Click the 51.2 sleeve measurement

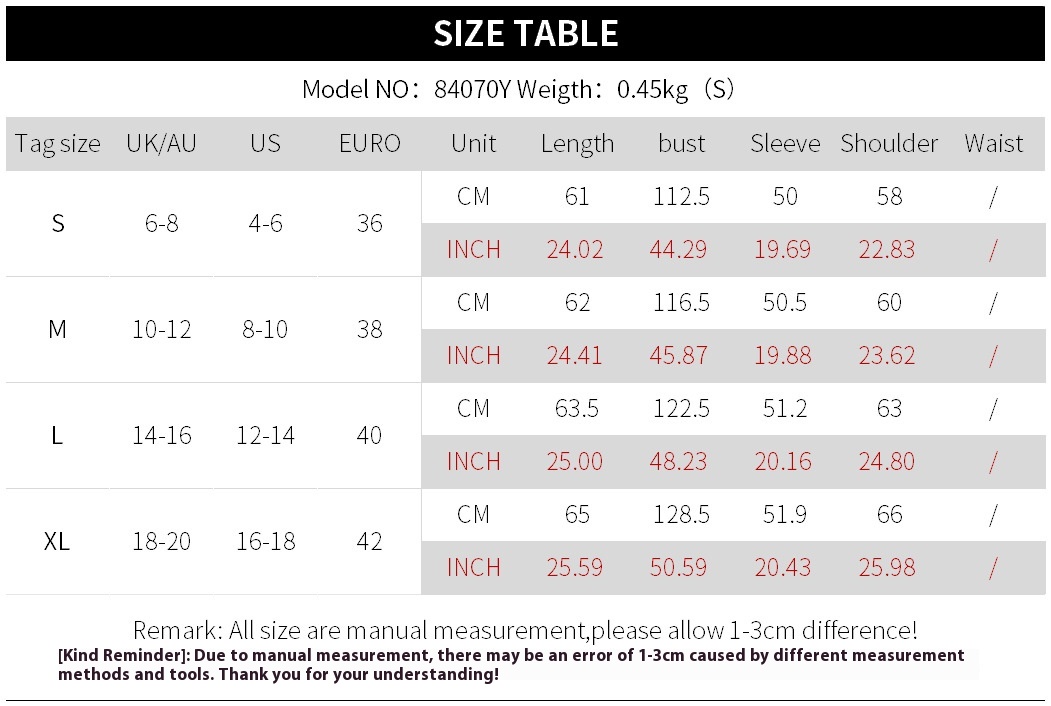pyautogui.click(x=785, y=408)
